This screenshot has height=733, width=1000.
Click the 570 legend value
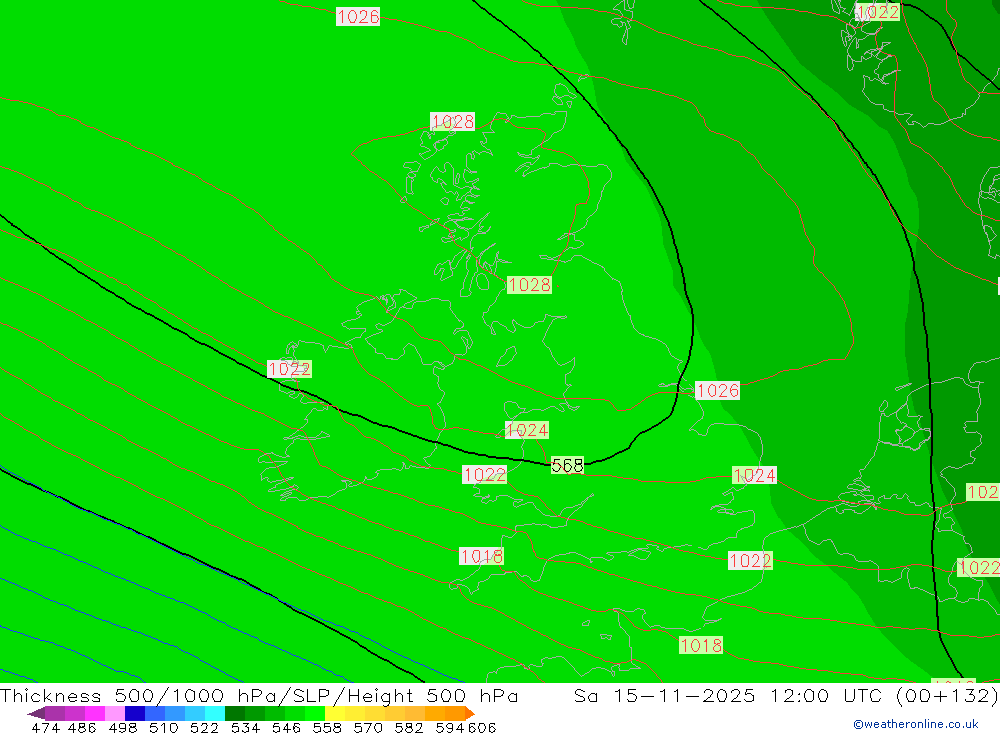click(x=367, y=727)
